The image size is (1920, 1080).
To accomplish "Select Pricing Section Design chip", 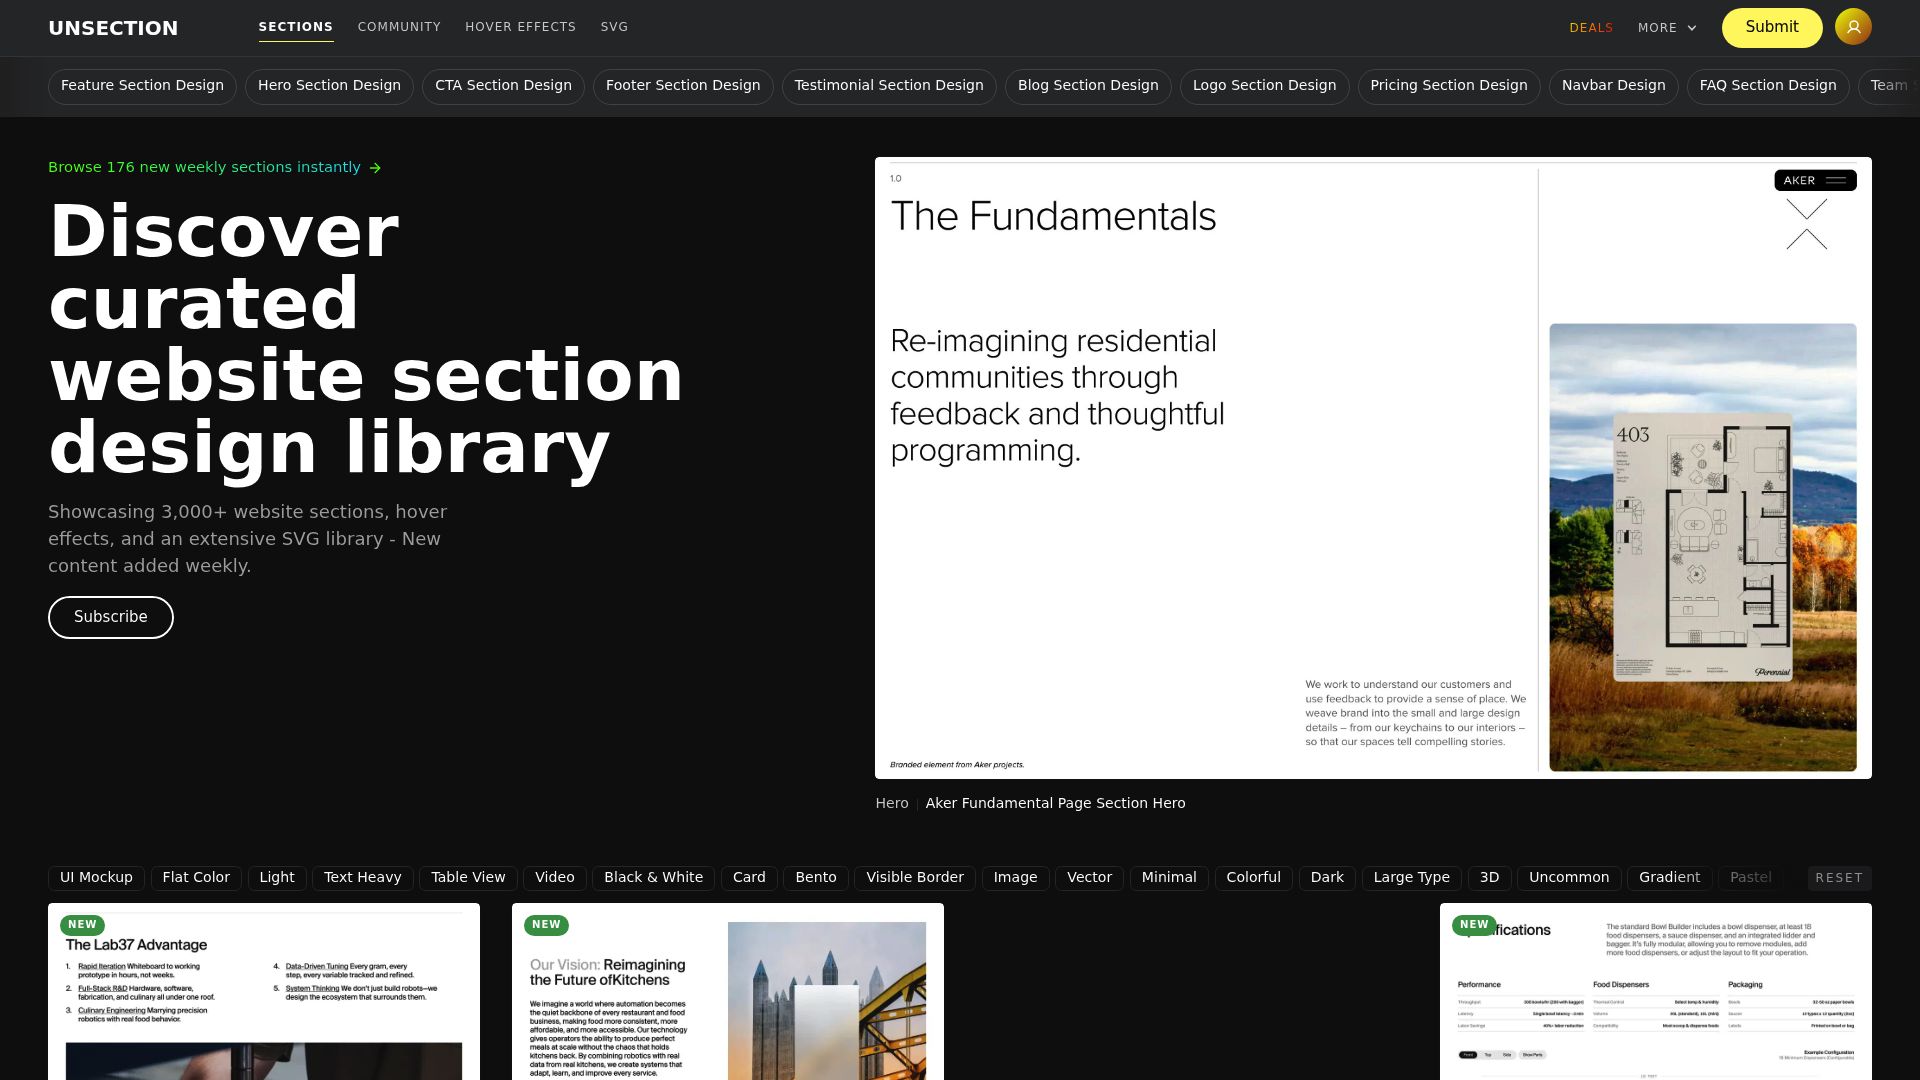I will pos(1449,86).
